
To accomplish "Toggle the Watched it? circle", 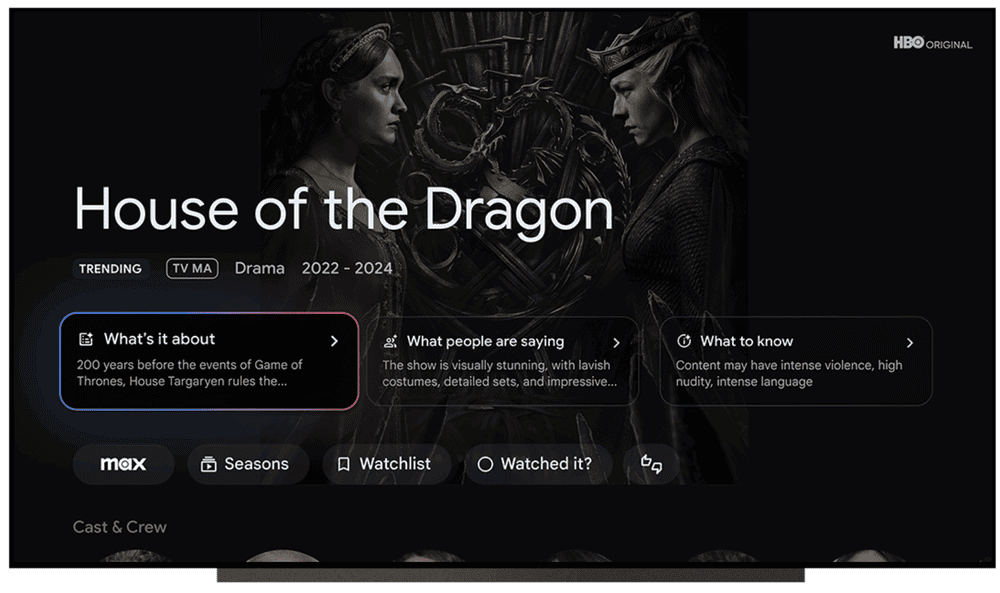I will point(485,464).
